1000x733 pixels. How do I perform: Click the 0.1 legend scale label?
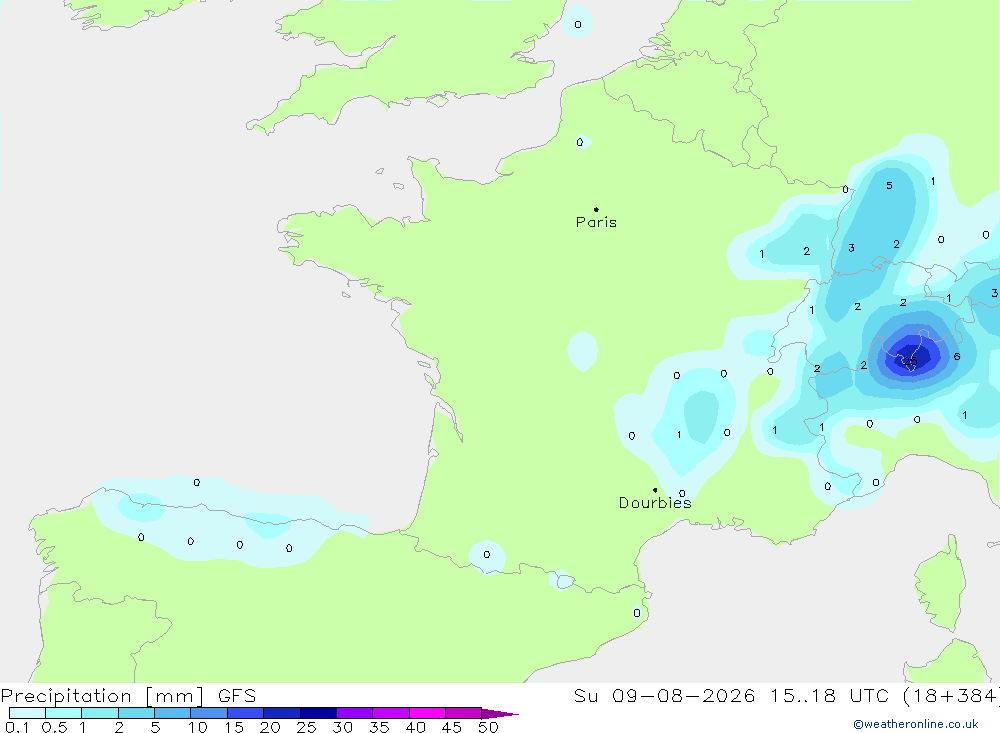(x=17, y=727)
